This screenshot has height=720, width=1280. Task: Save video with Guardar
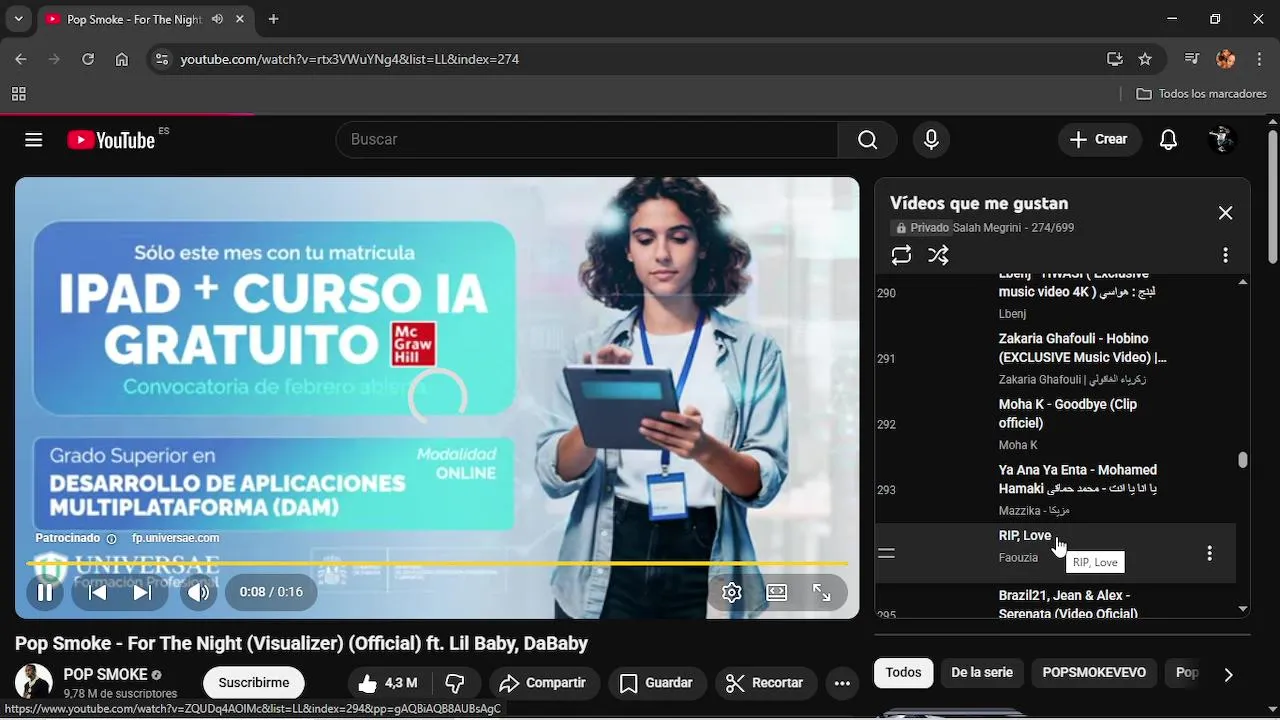[656, 683]
